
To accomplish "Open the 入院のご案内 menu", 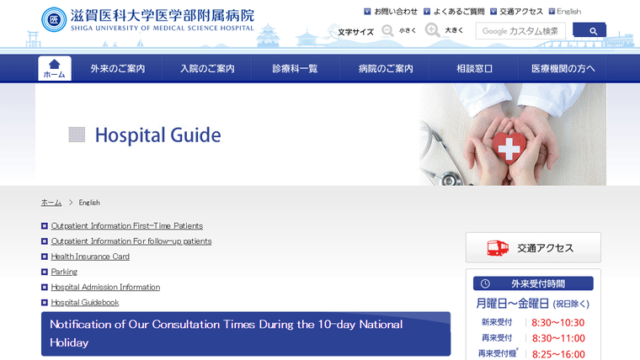I will point(207,69).
